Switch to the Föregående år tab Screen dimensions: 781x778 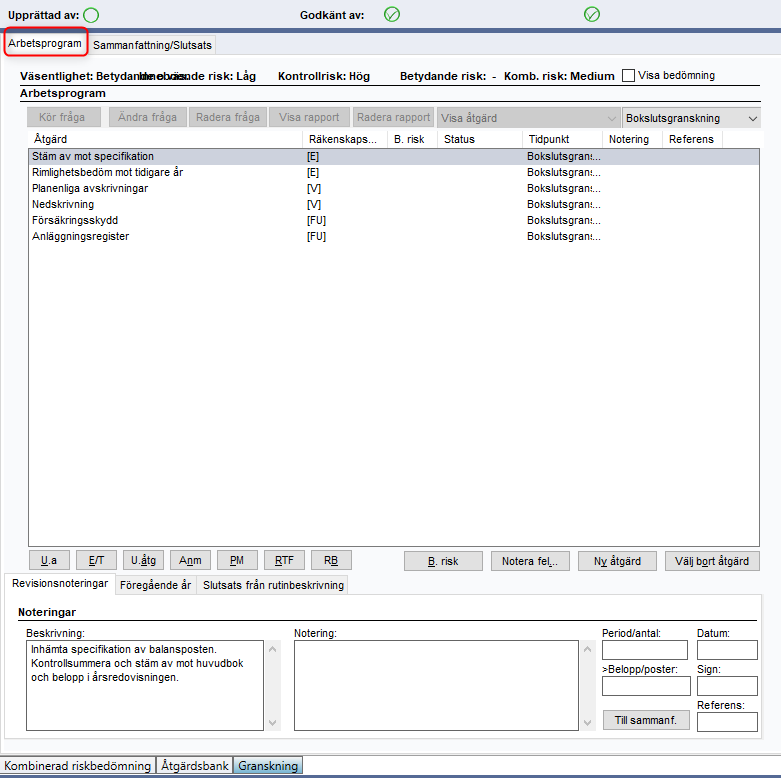(155, 585)
